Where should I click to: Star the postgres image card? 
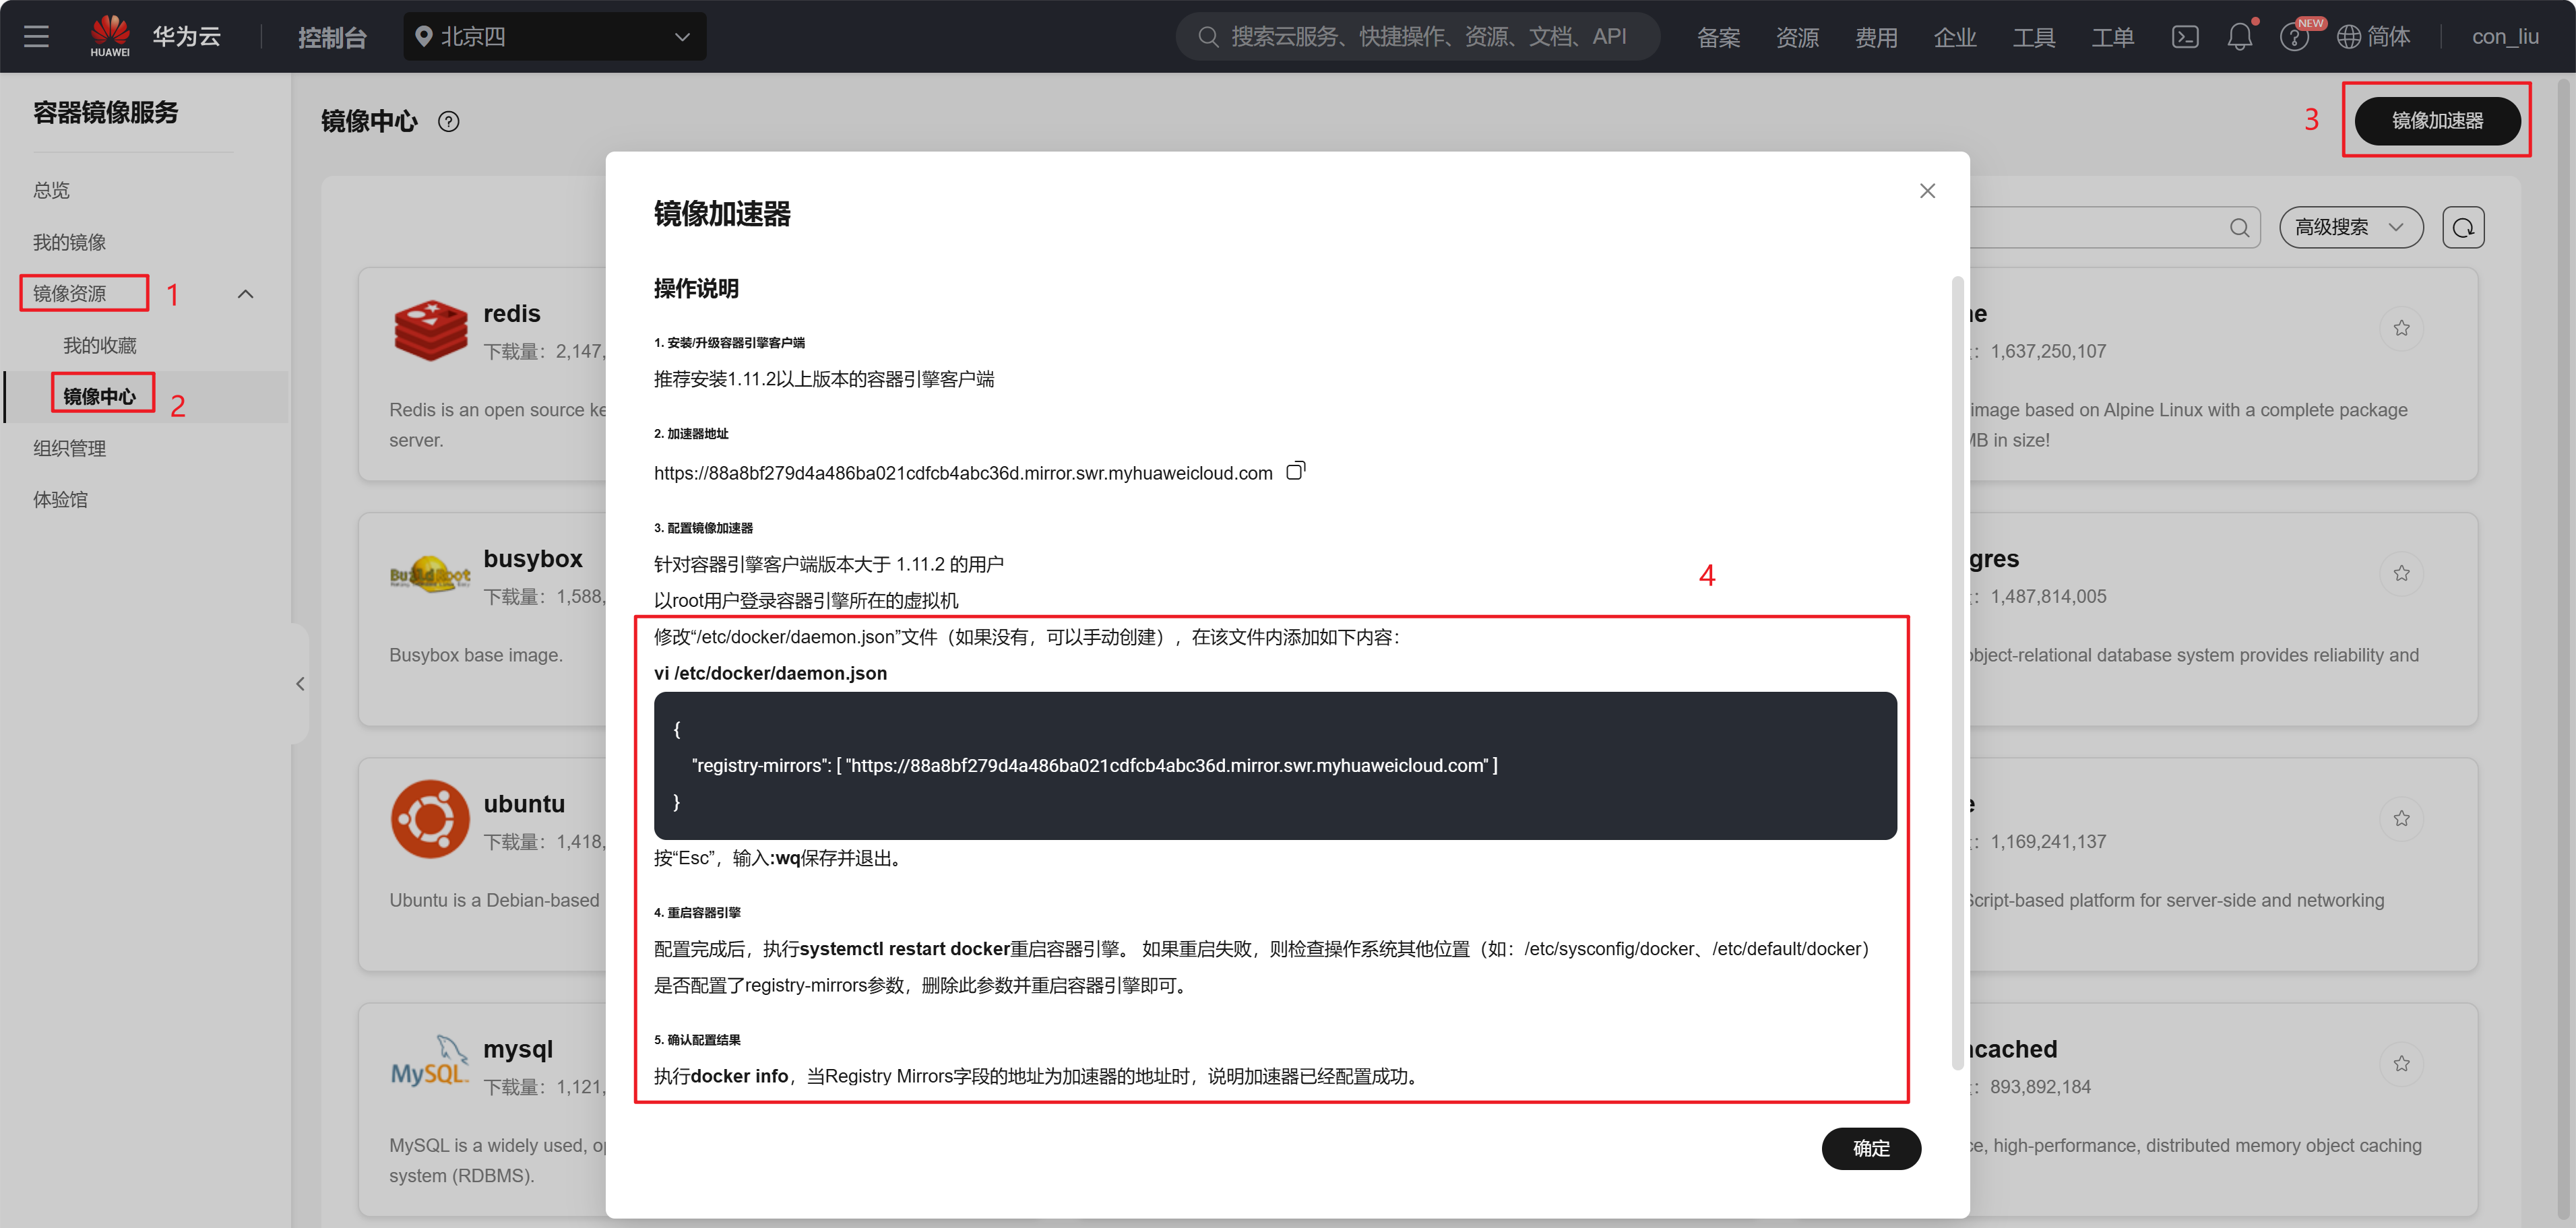point(2401,573)
